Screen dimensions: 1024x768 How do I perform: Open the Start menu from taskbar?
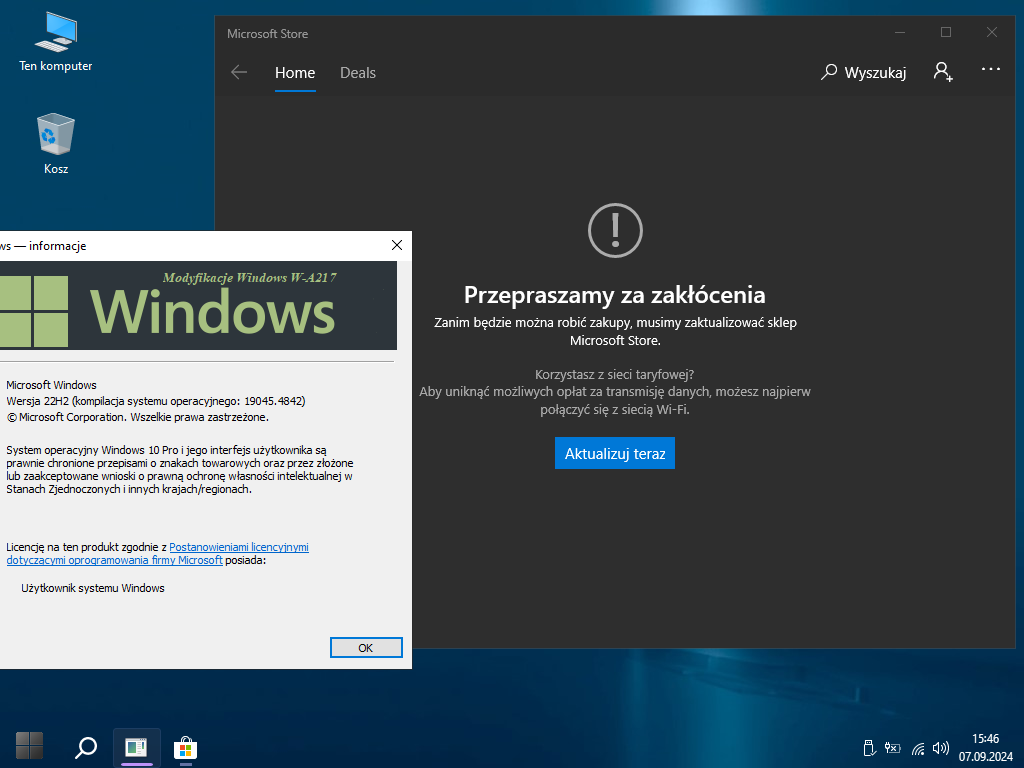coord(30,746)
